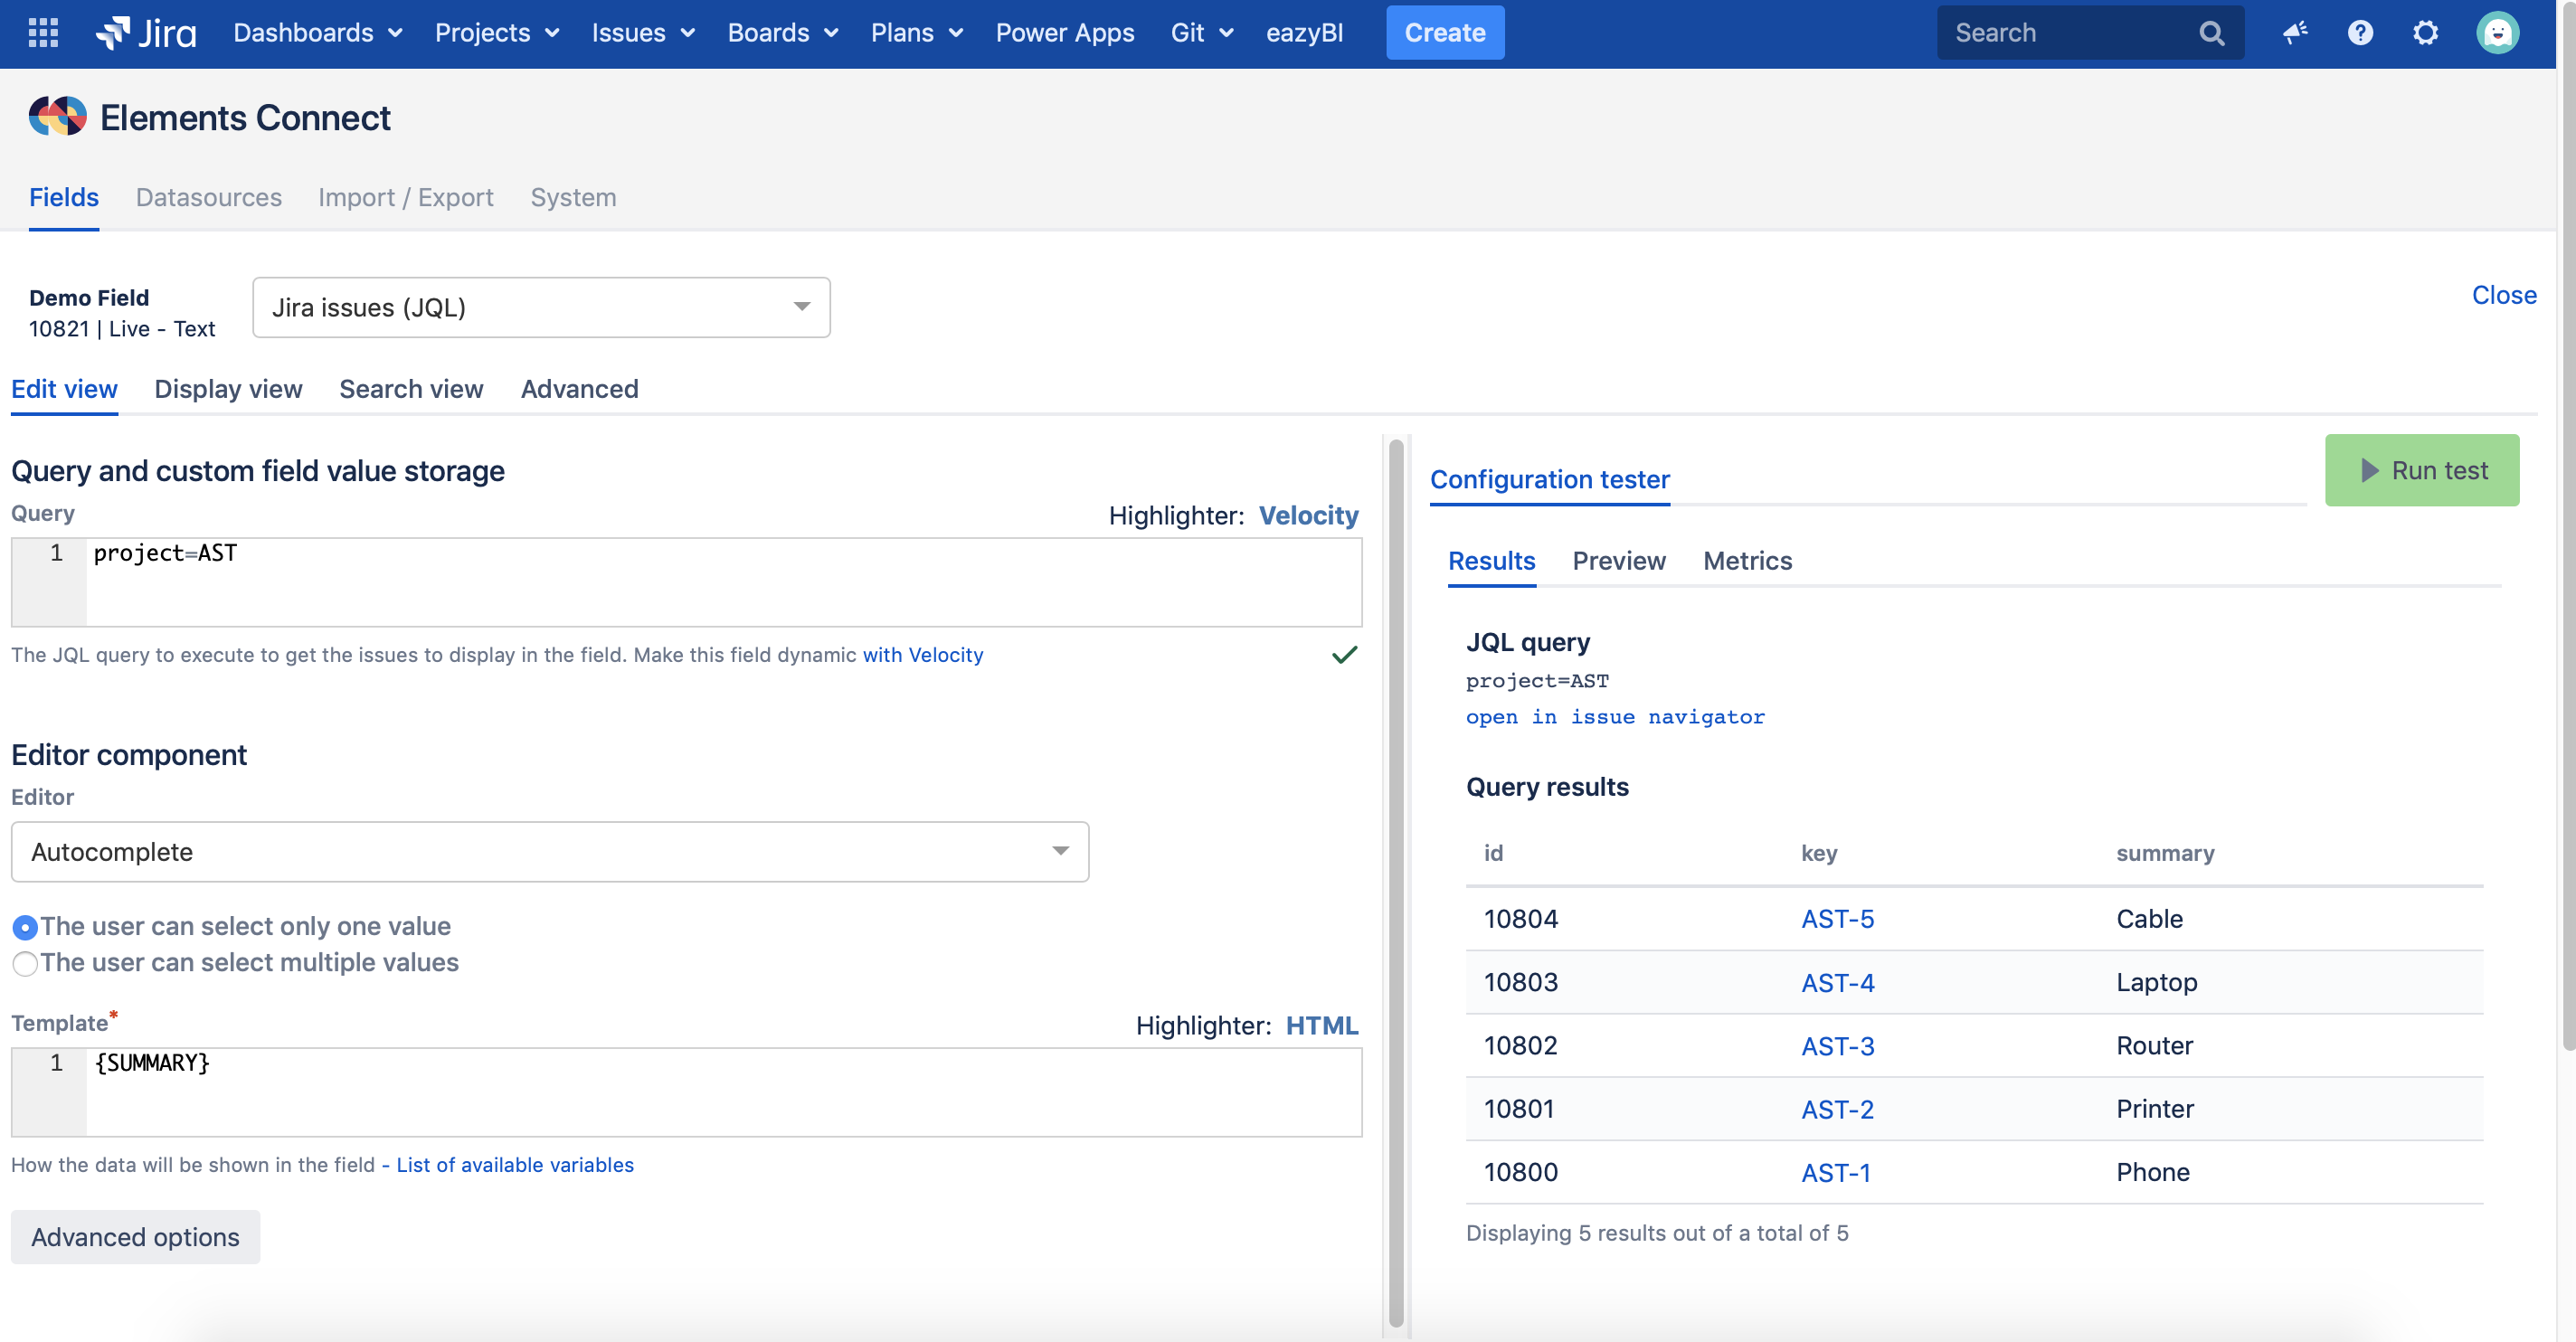The width and height of the screenshot is (2576, 1342).
Task: Open the administration gear icon
Action: pyautogui.click(x=2425, y=33)
